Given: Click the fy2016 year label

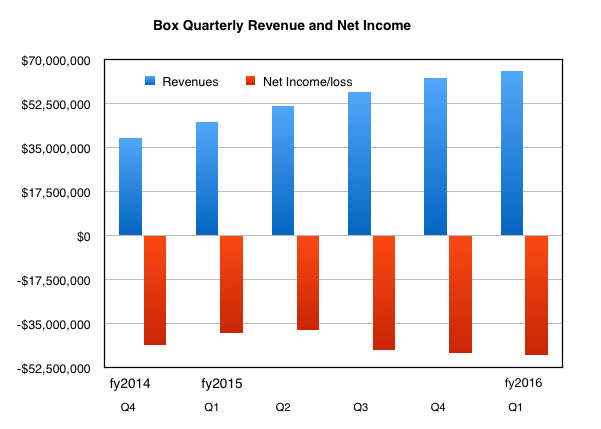Looking at the screenshot, I should 524,383.
